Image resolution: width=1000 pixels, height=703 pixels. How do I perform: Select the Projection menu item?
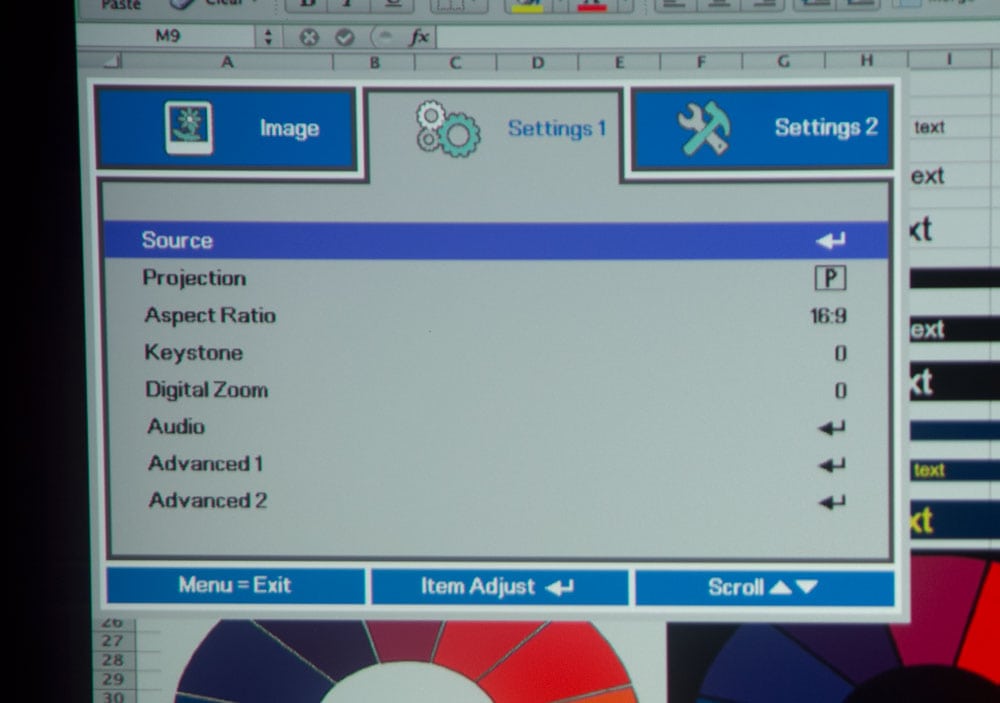(x=496, y=278)
